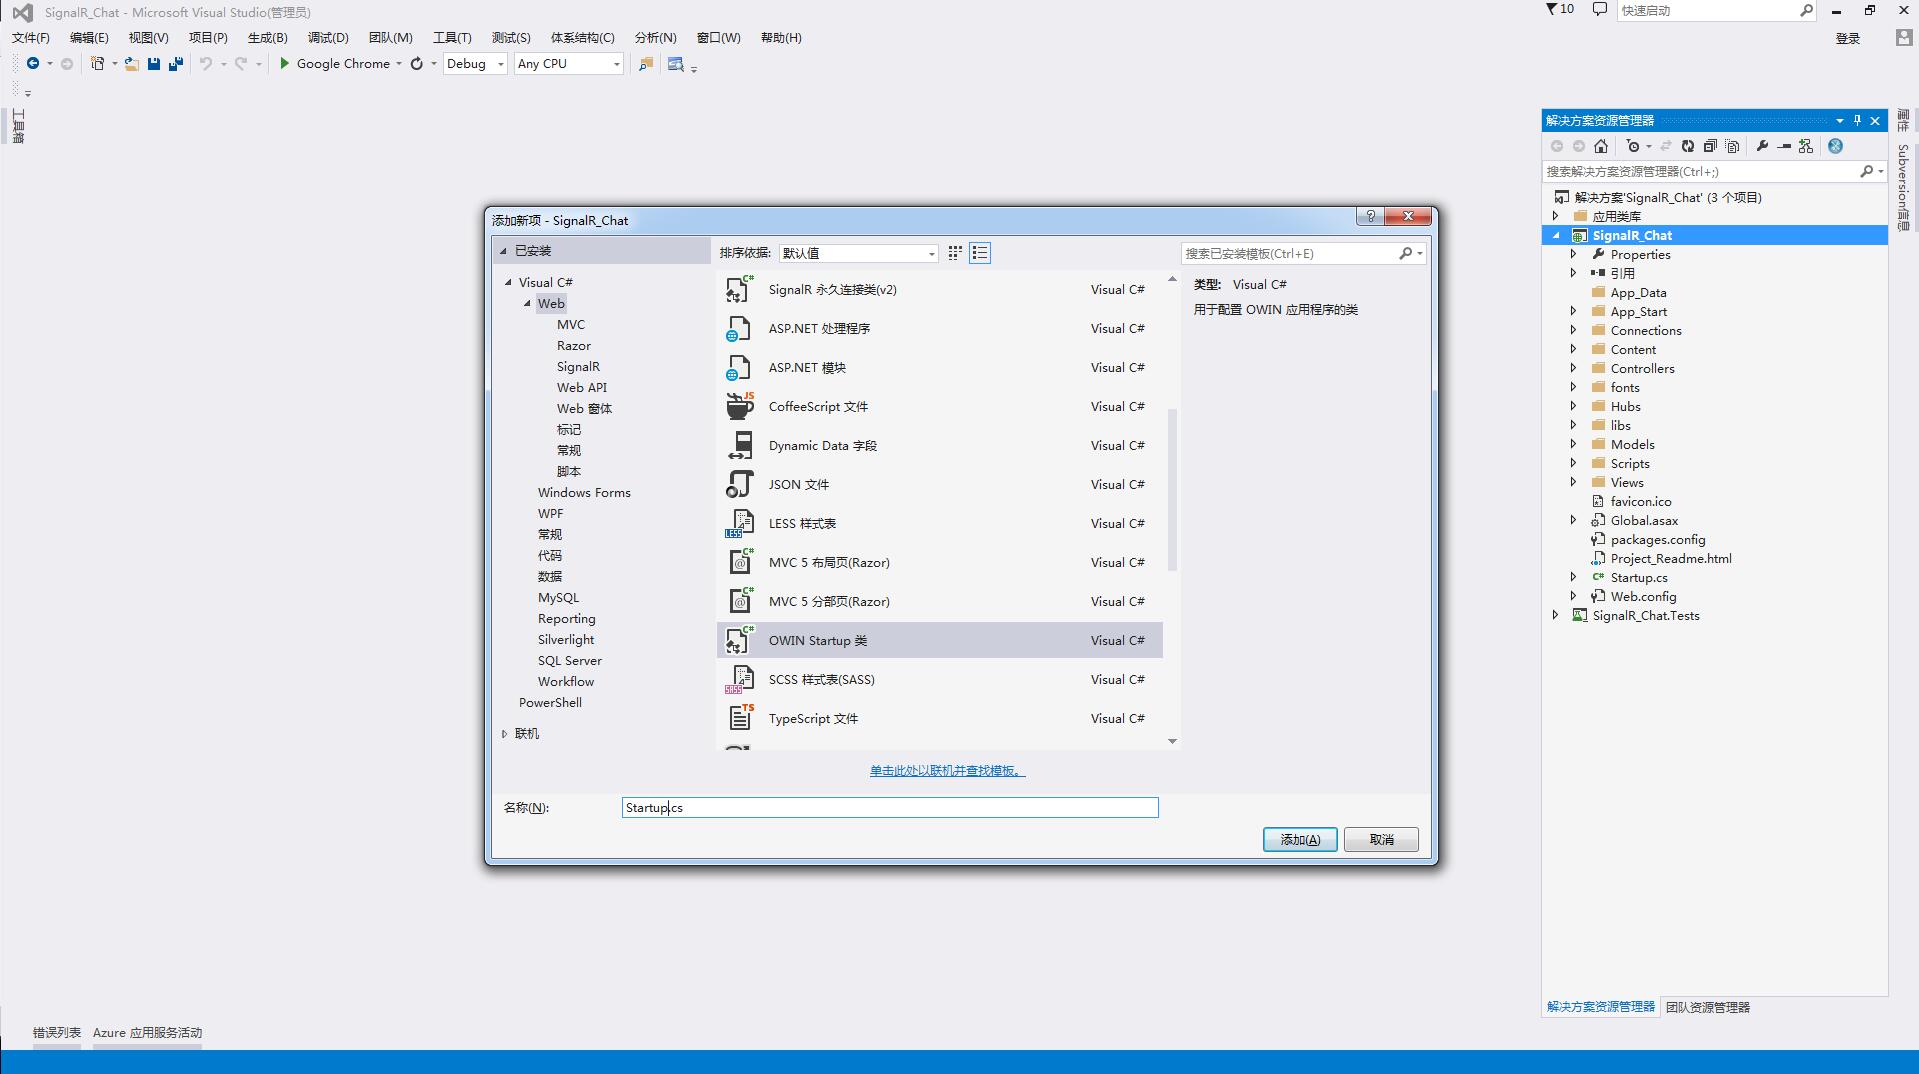This screenshot has height=1074, width=1919.
Task: Click the link to find templates online
Action: tap(947, 770)
